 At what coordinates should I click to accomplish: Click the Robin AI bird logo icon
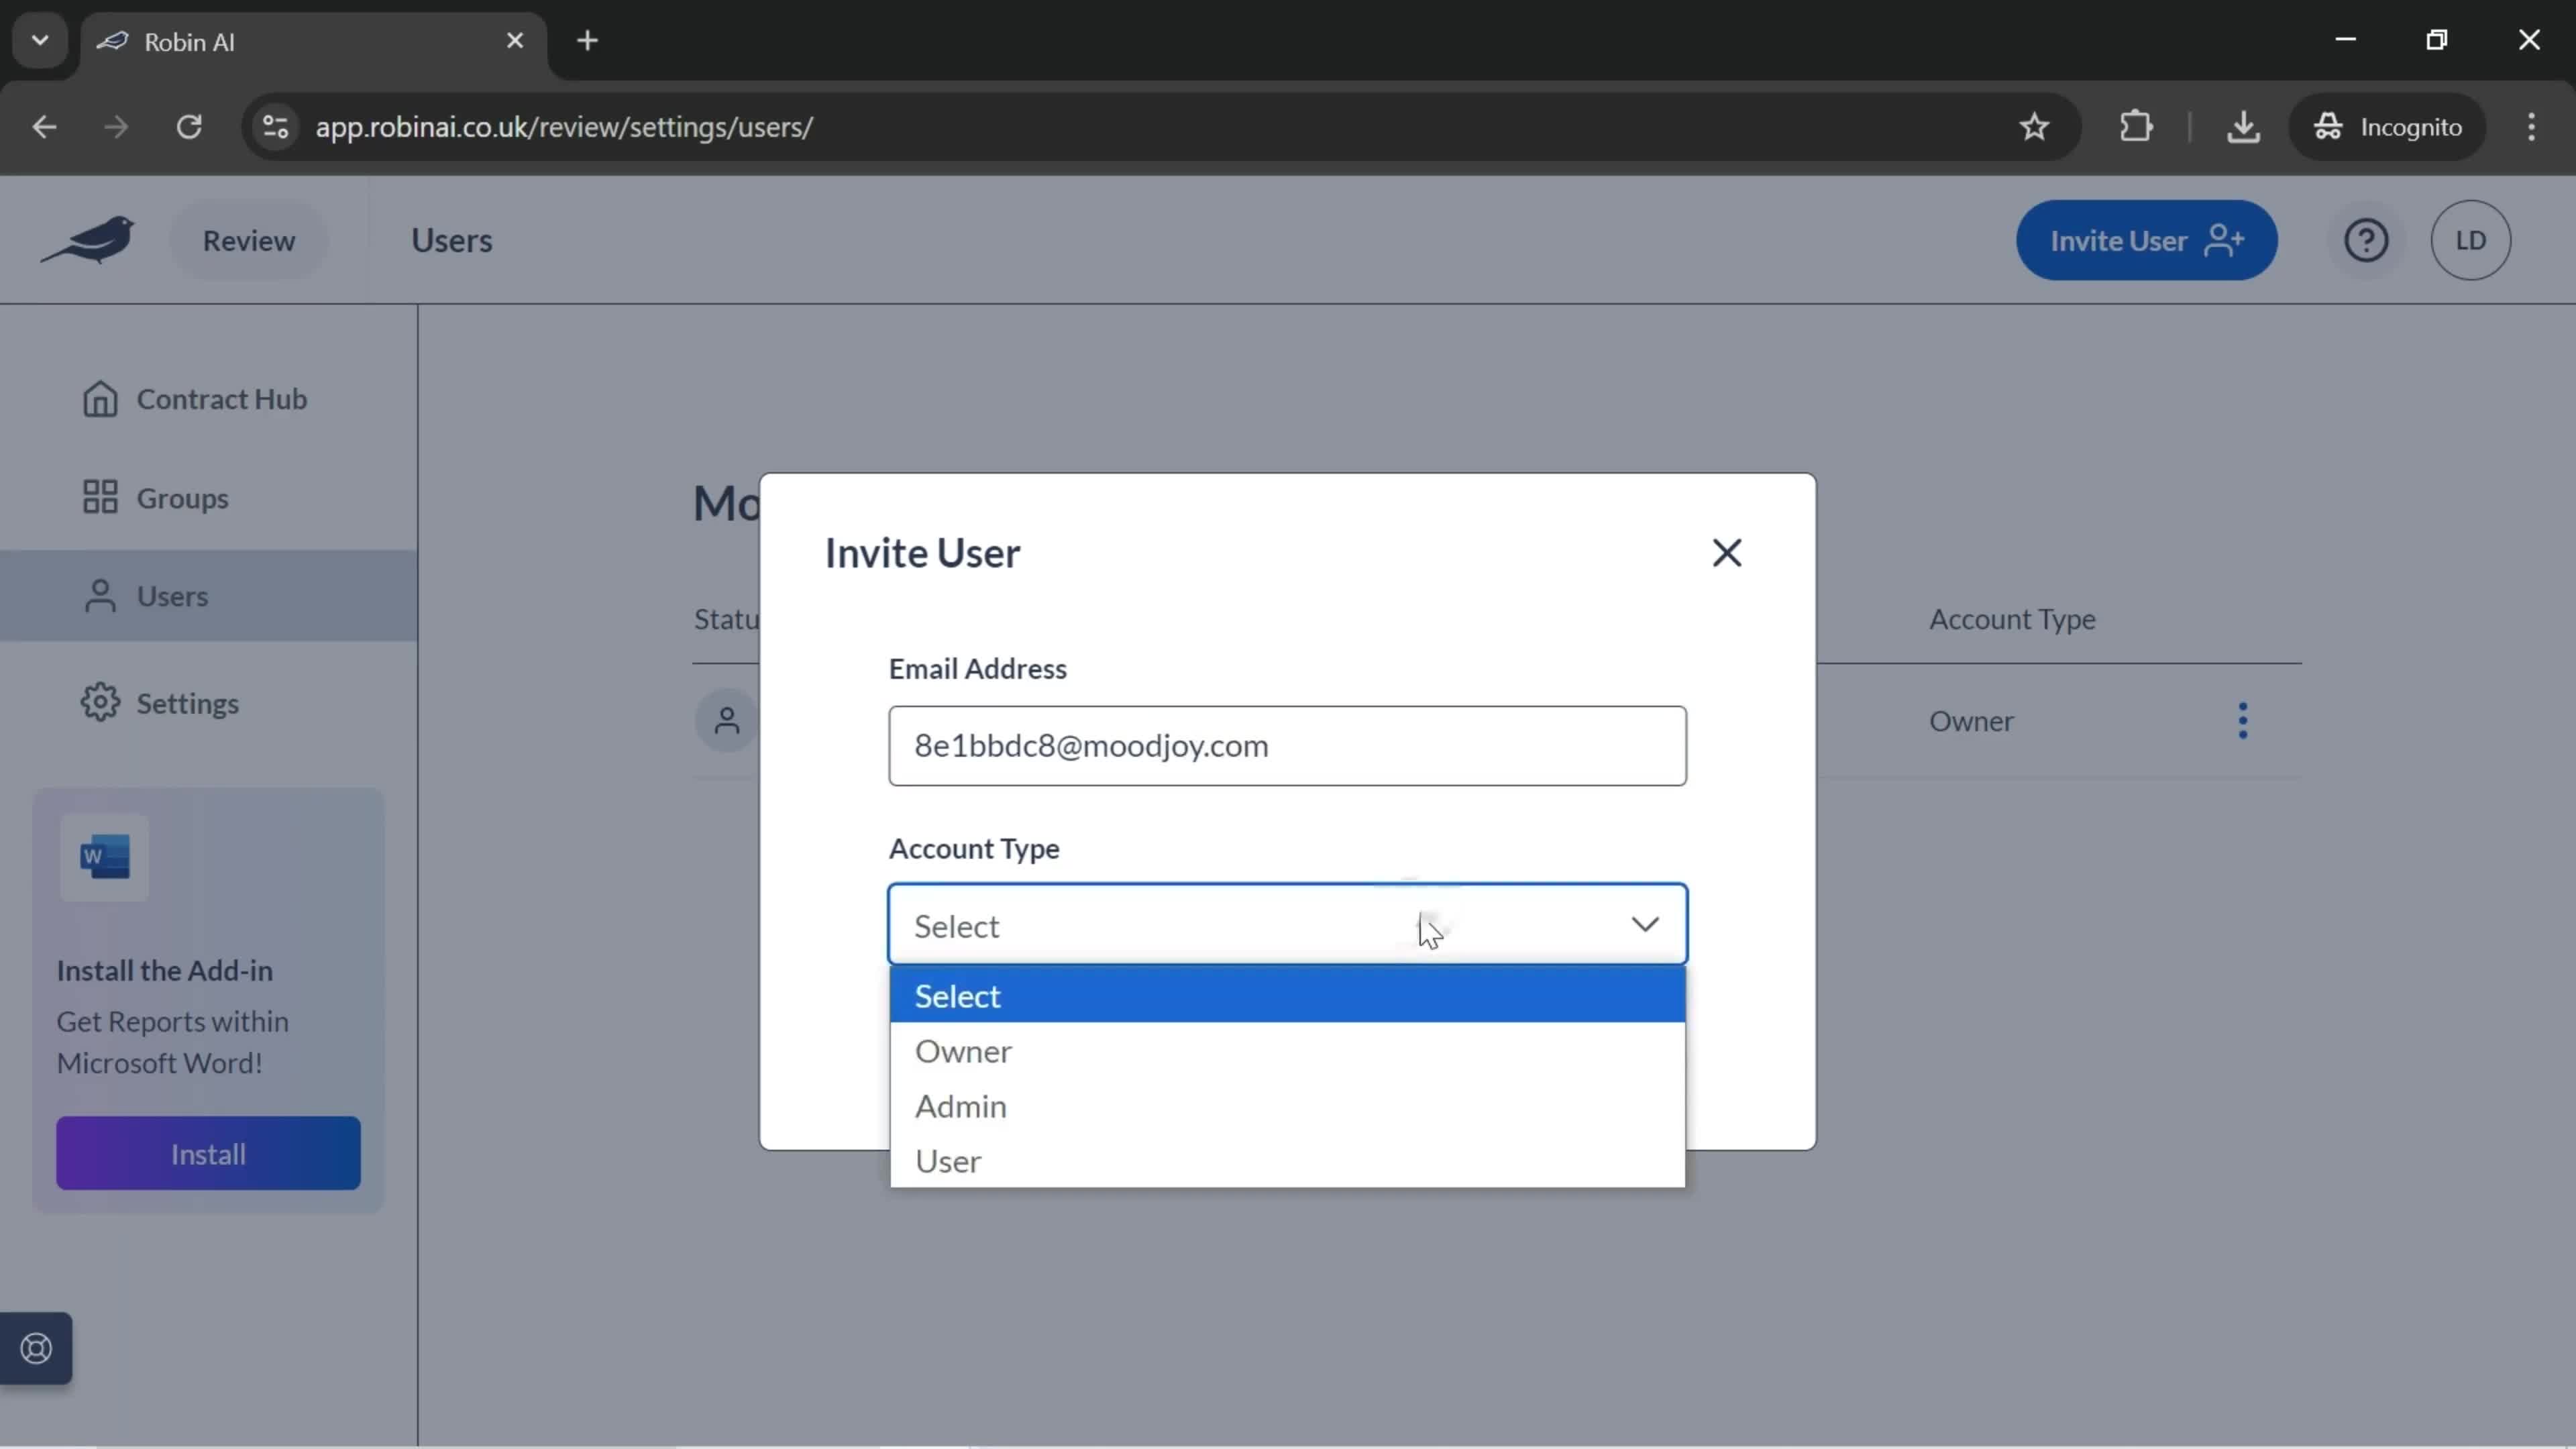89,239
